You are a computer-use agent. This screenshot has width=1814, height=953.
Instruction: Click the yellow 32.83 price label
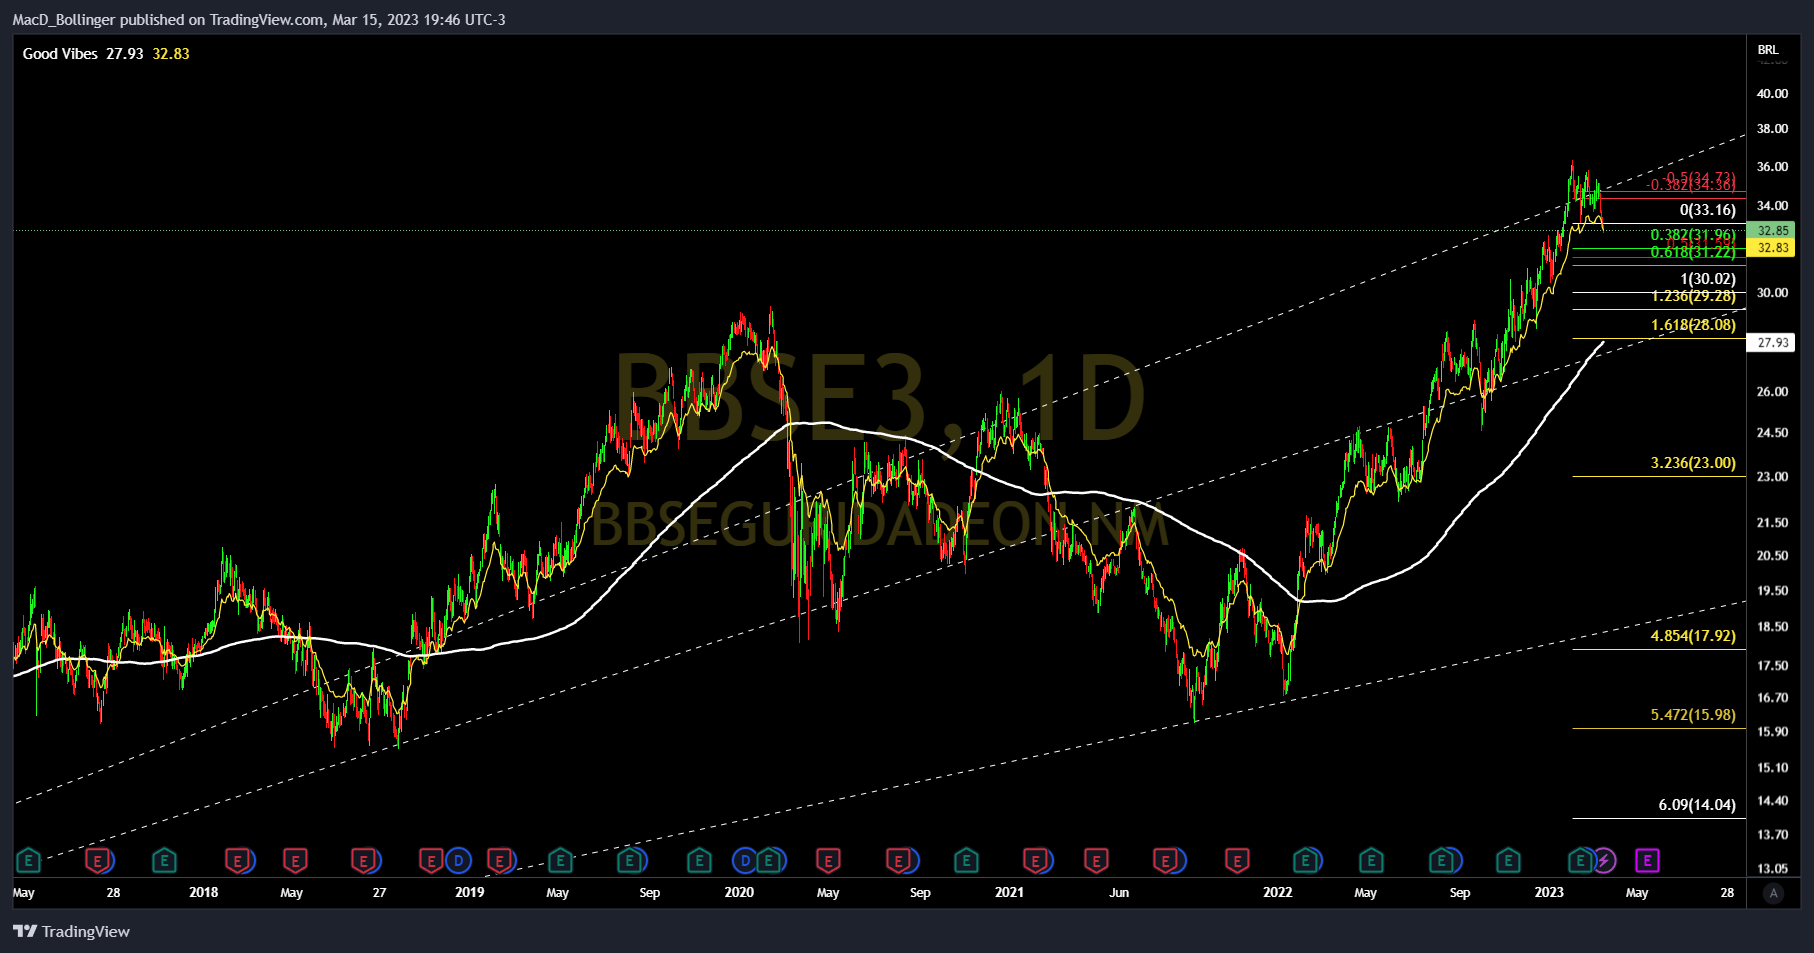(1773, 248)
